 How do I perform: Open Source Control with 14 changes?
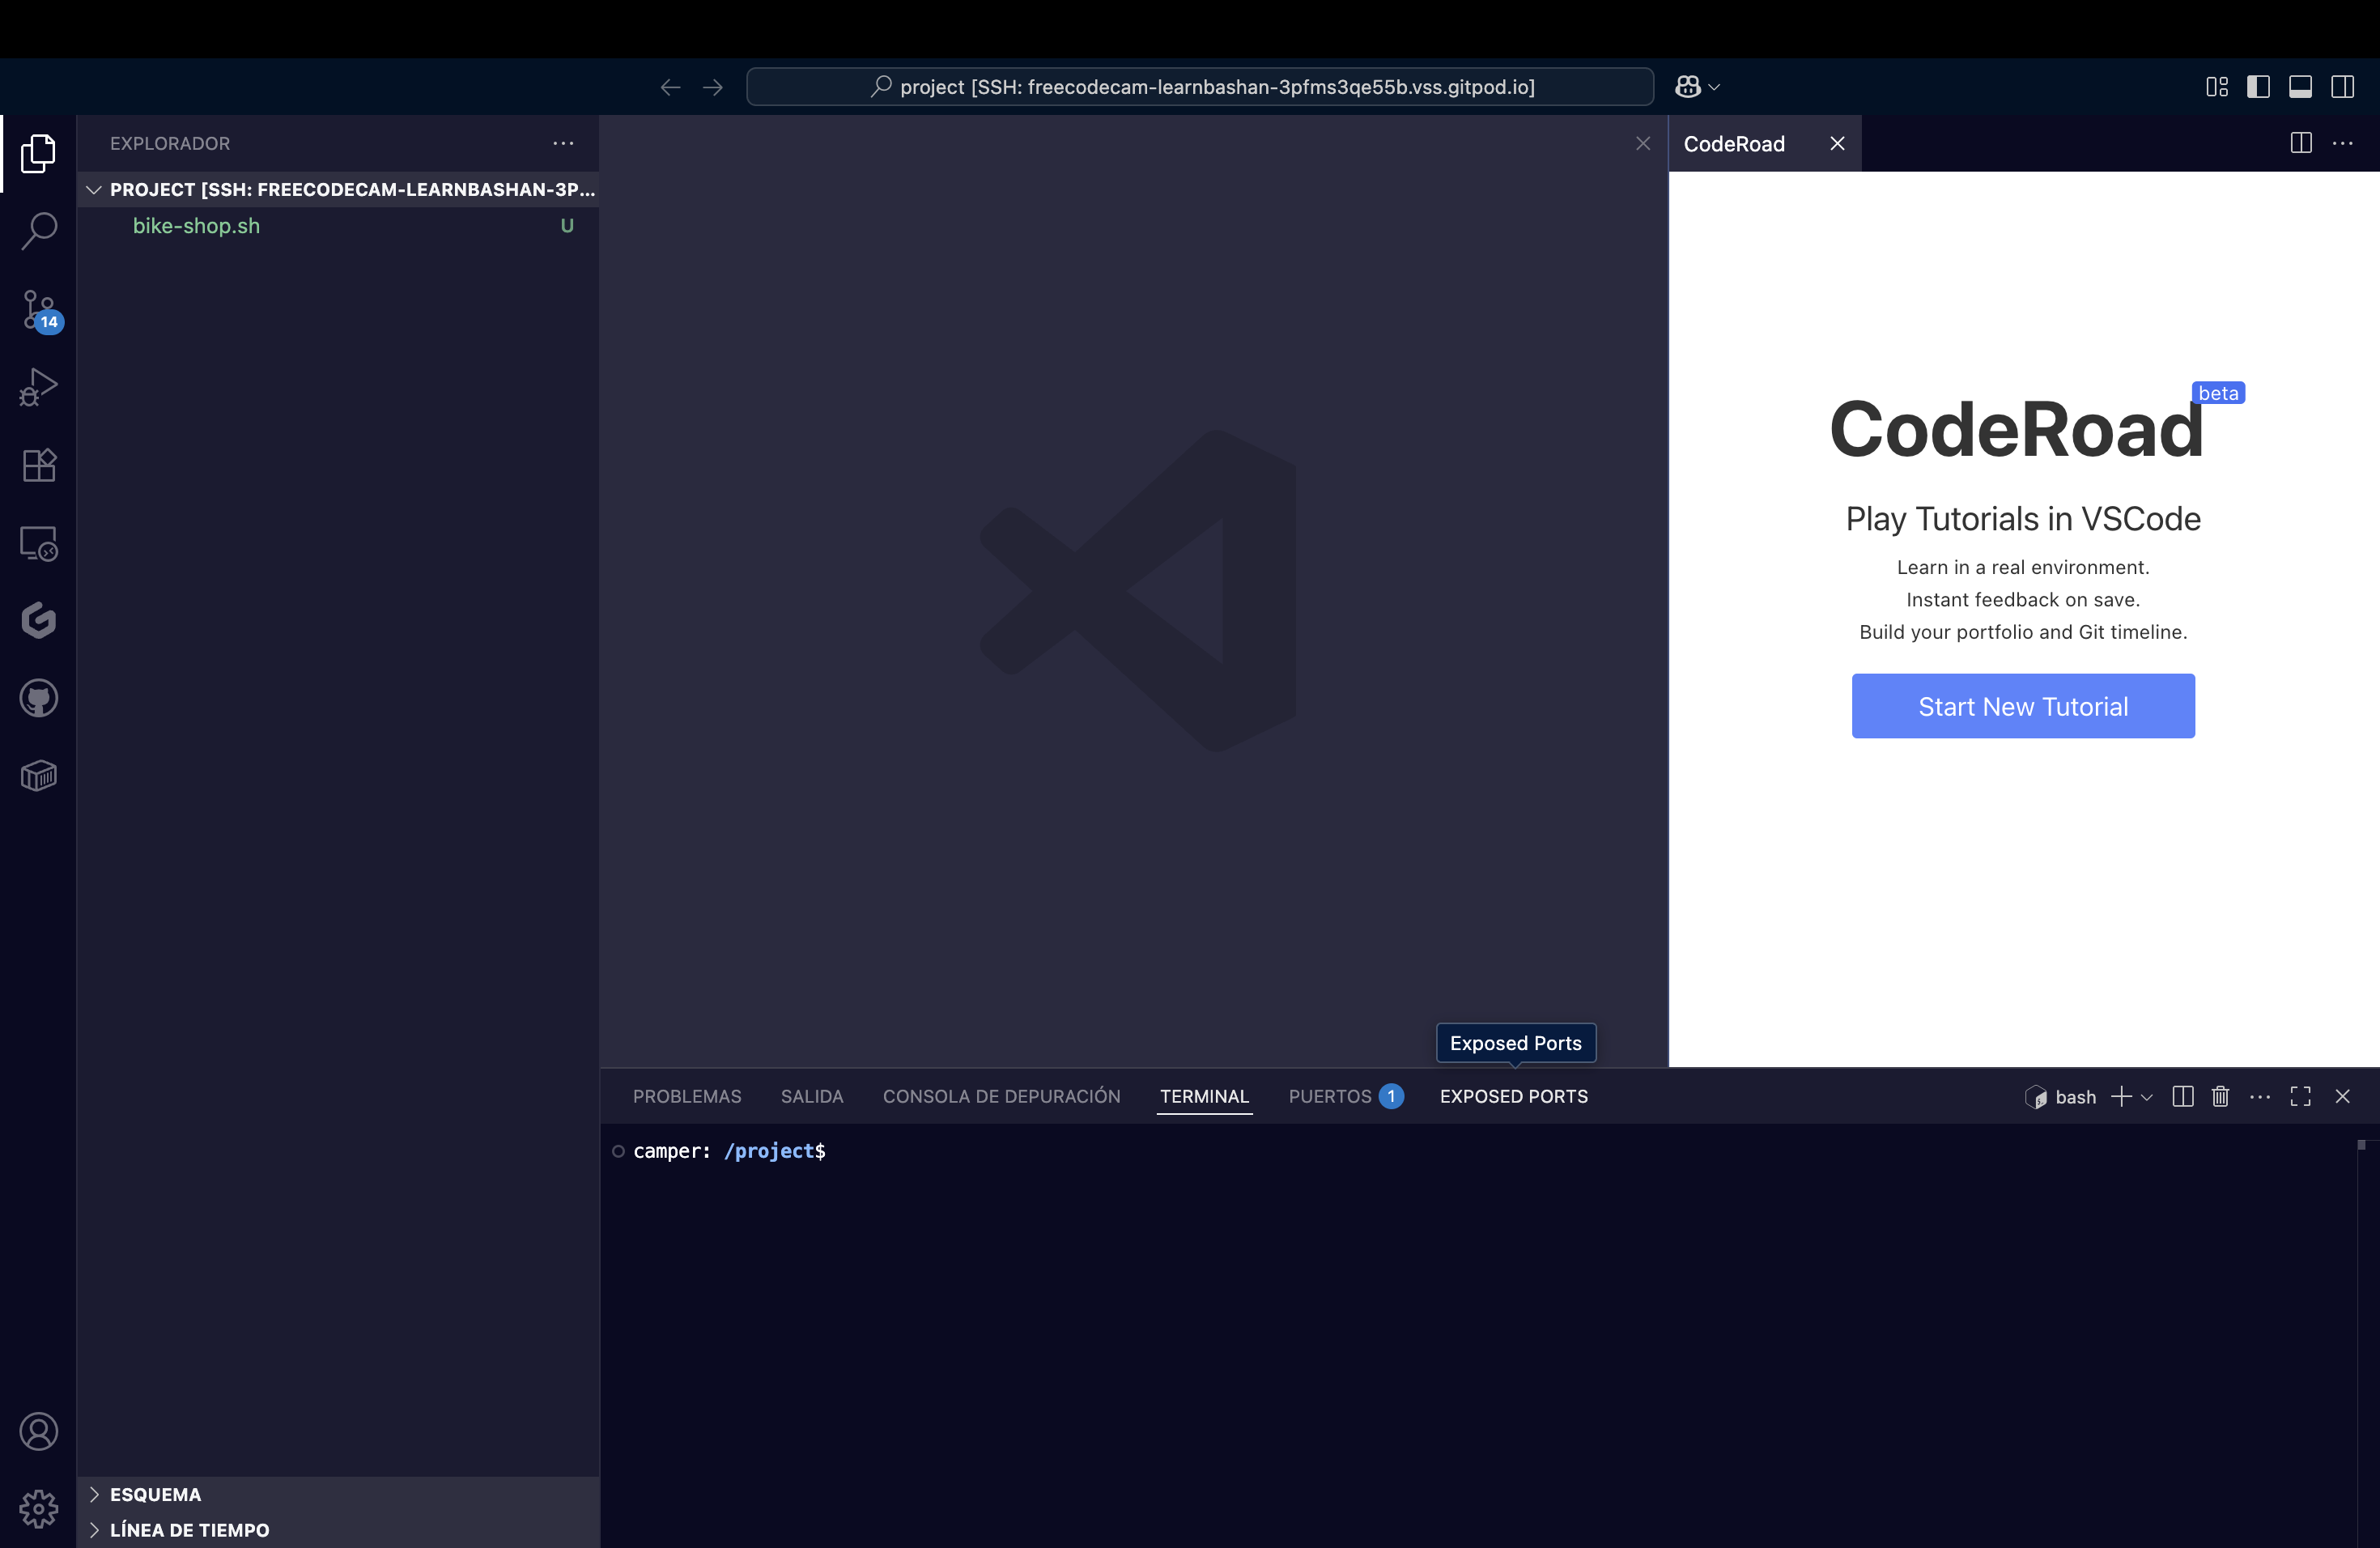[x=39, y=309]
